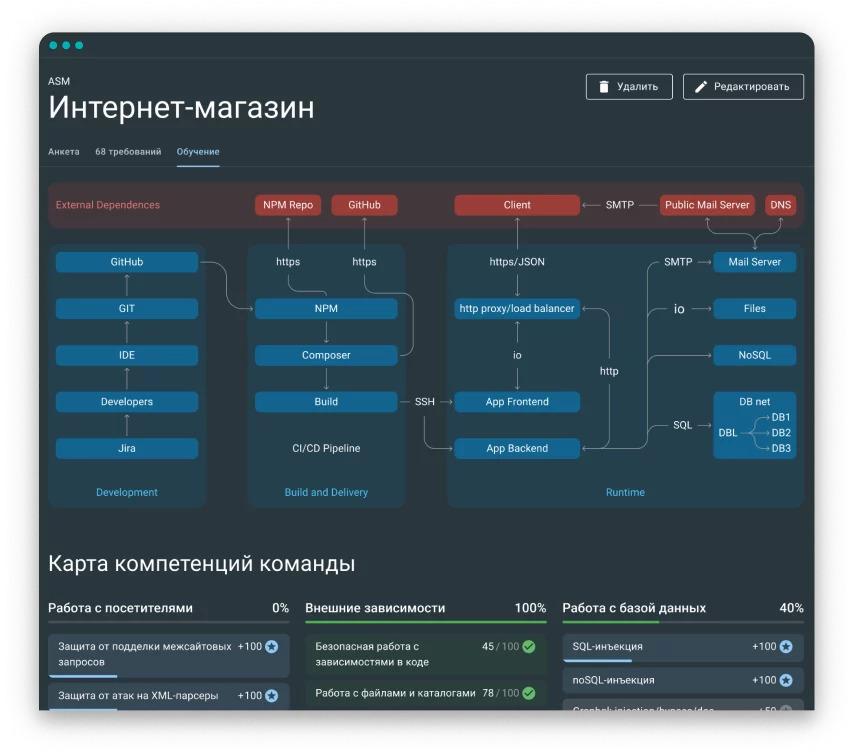Select the http proxy/load balancer node

pos(517,308)
